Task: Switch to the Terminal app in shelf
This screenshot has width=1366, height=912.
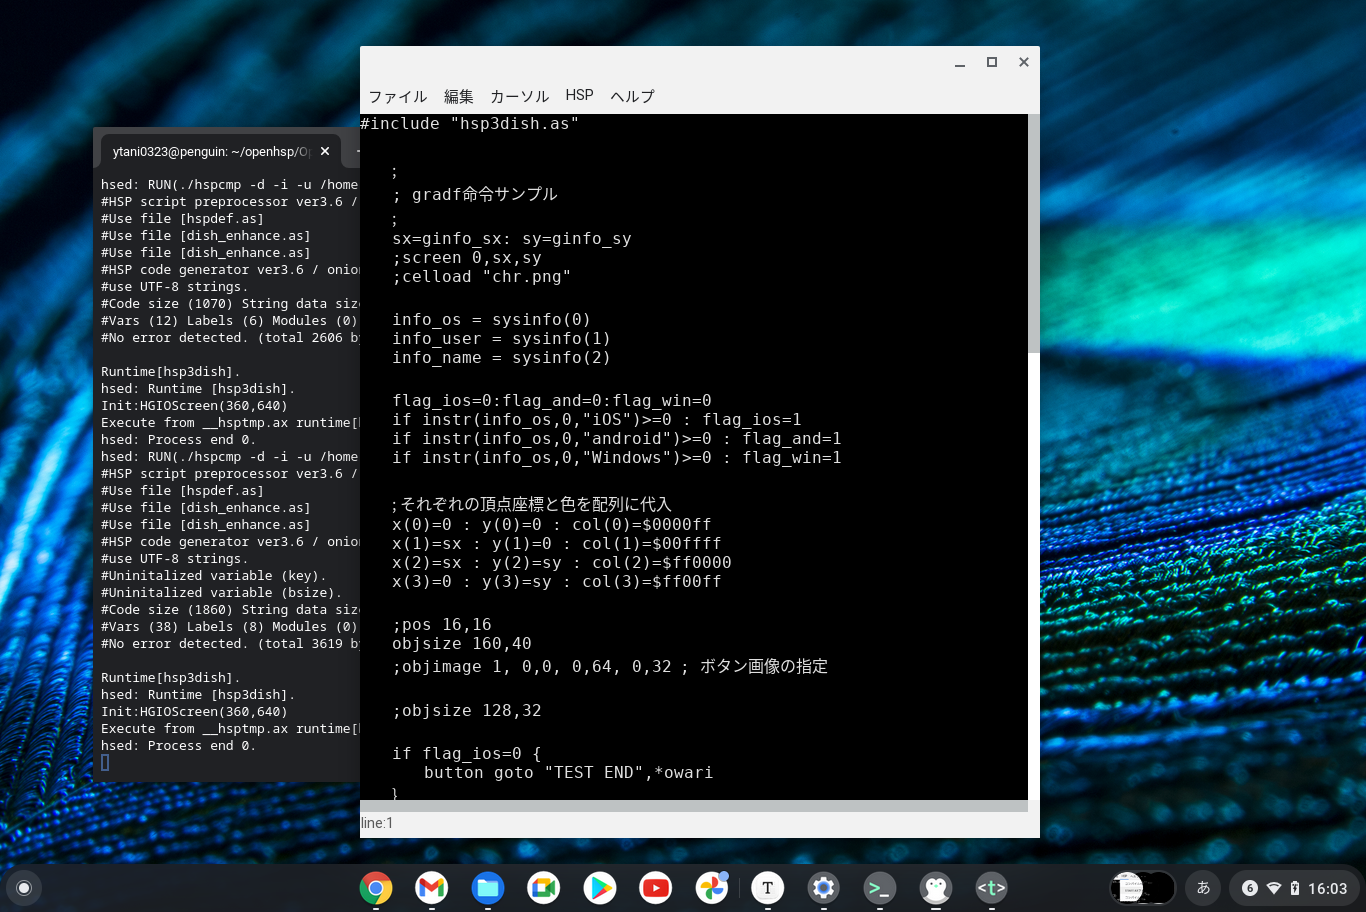Action: click(880, 888)
